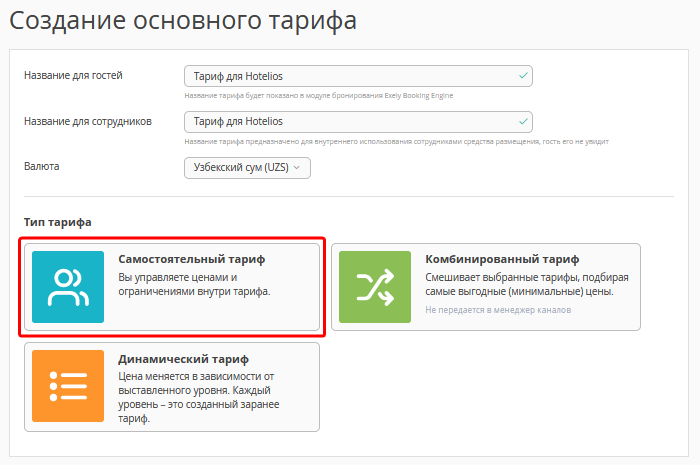Click the description Вы управляете ценами и ограничениями
700x465 pixels.
(x=194, y=284)
